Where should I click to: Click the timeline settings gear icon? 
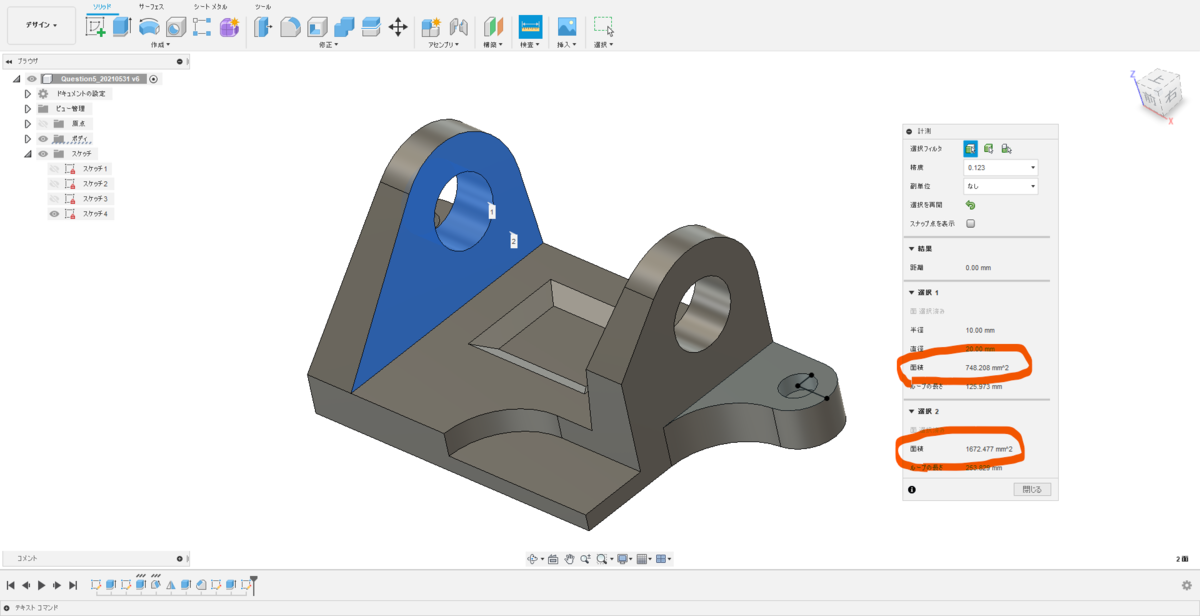pos(1187,585)
